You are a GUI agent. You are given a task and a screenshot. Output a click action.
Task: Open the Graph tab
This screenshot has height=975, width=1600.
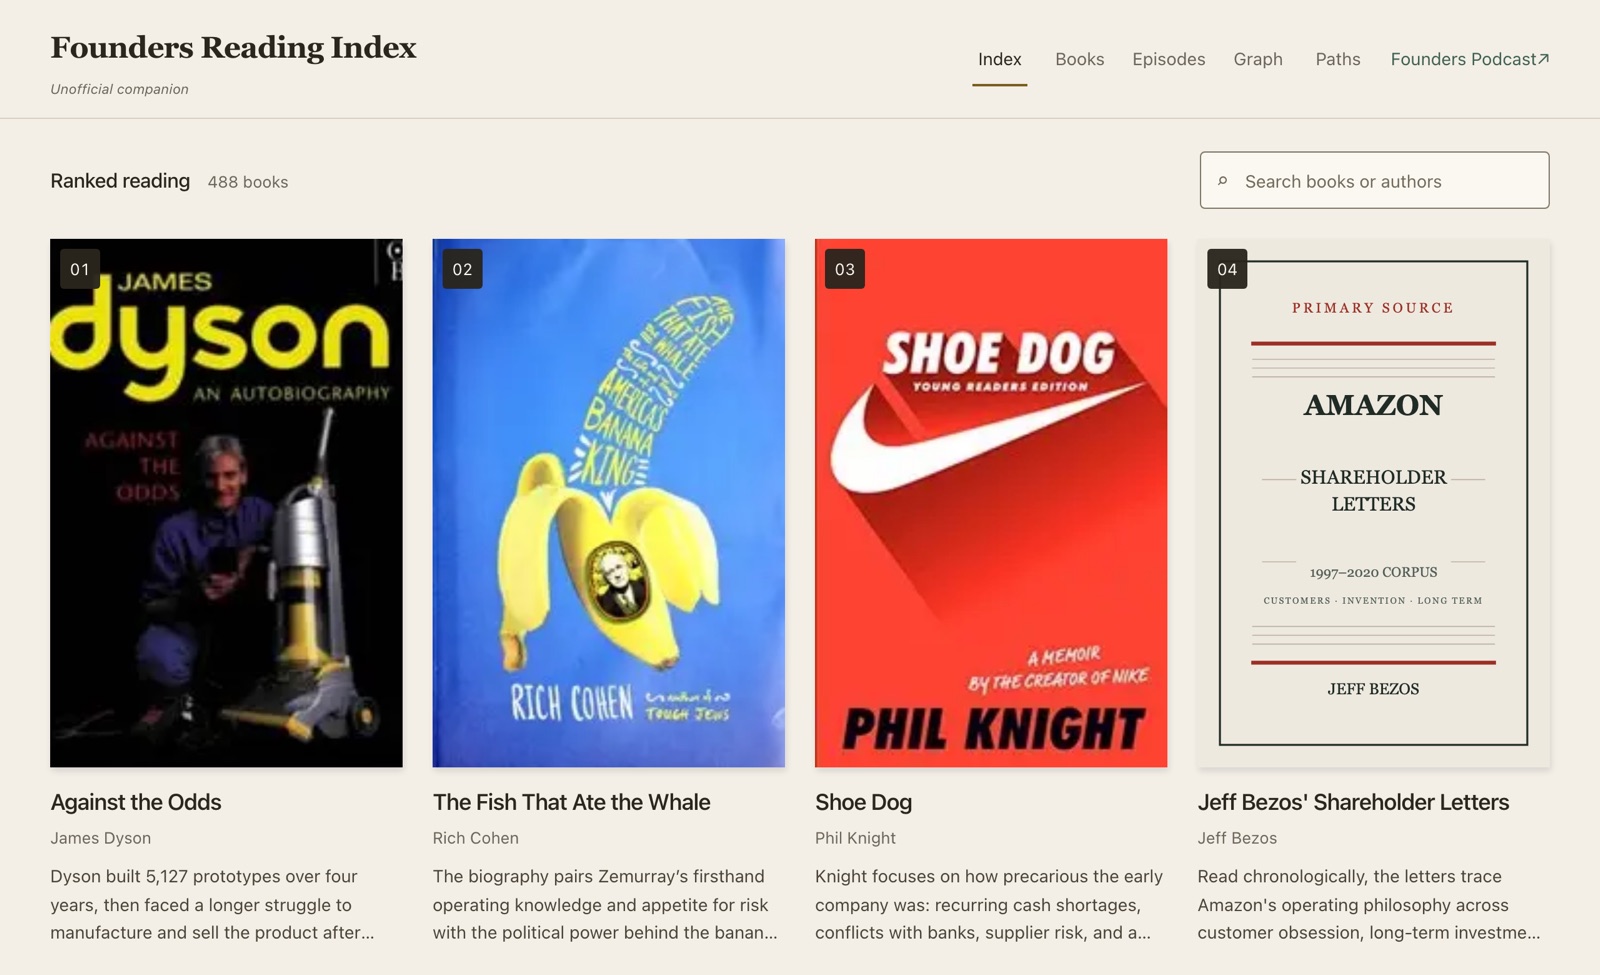(x=1258, y=59)
